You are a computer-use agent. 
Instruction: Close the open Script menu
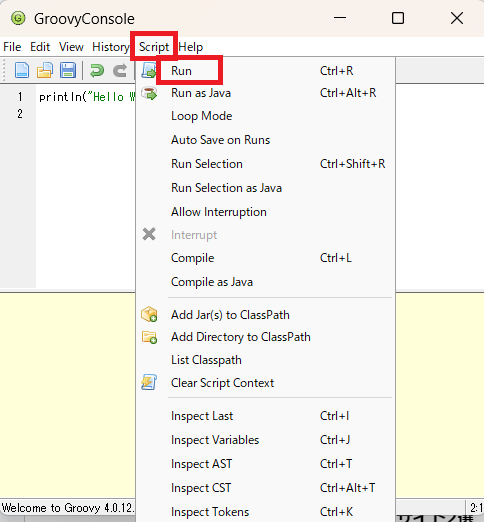(x=154, y=47)
